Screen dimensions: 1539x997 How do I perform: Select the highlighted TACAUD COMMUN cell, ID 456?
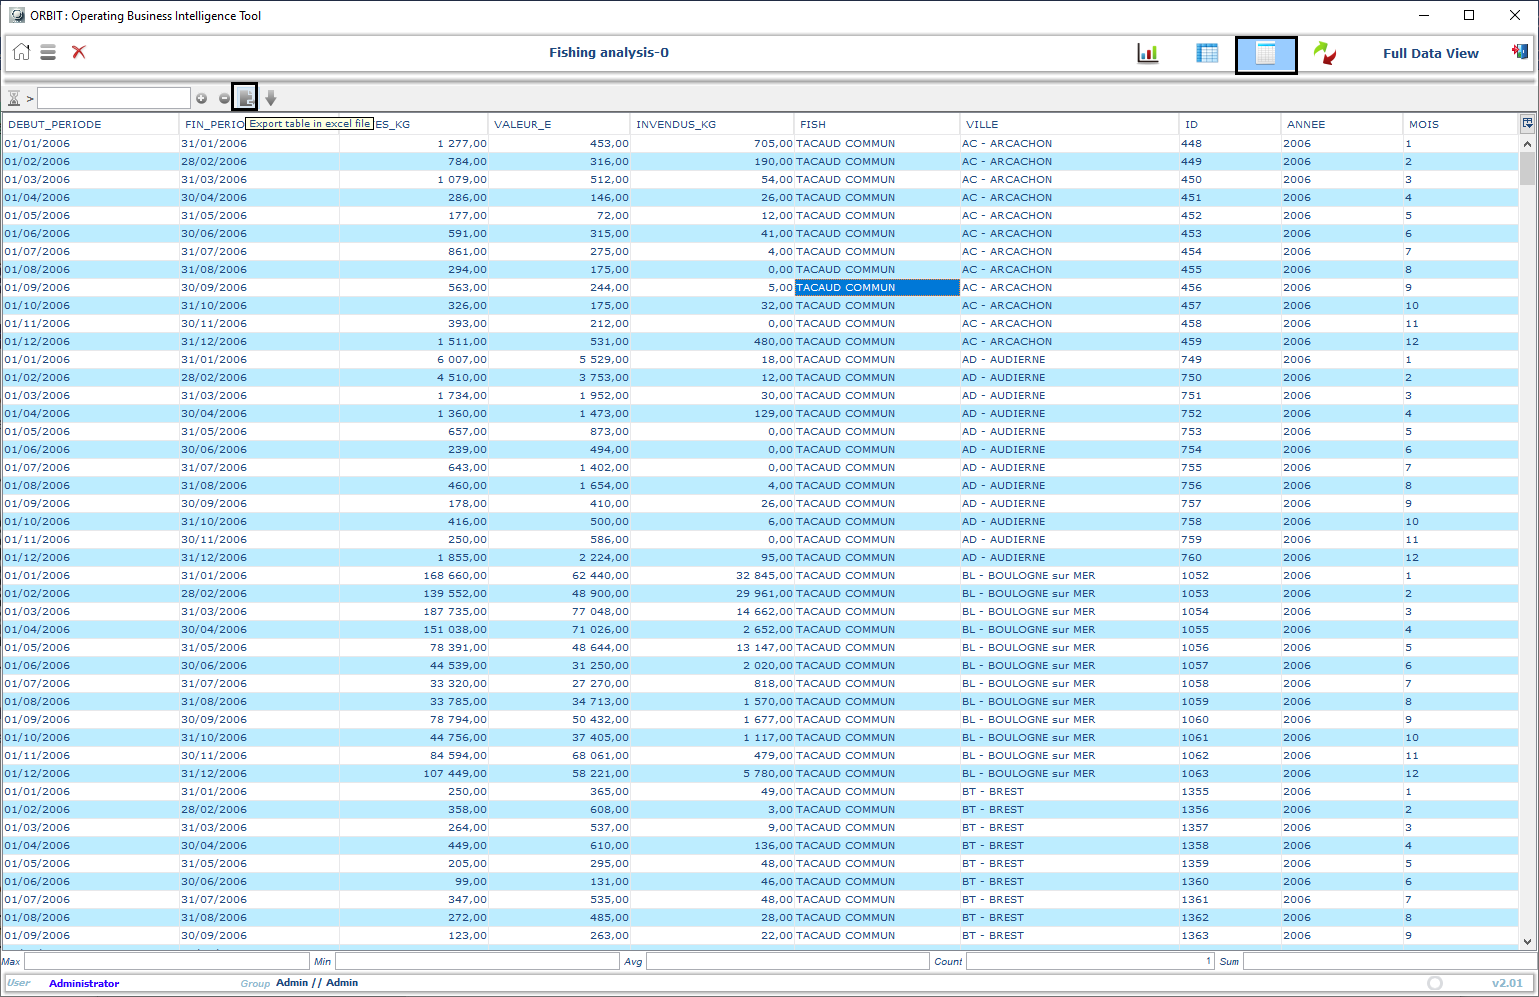877,287
